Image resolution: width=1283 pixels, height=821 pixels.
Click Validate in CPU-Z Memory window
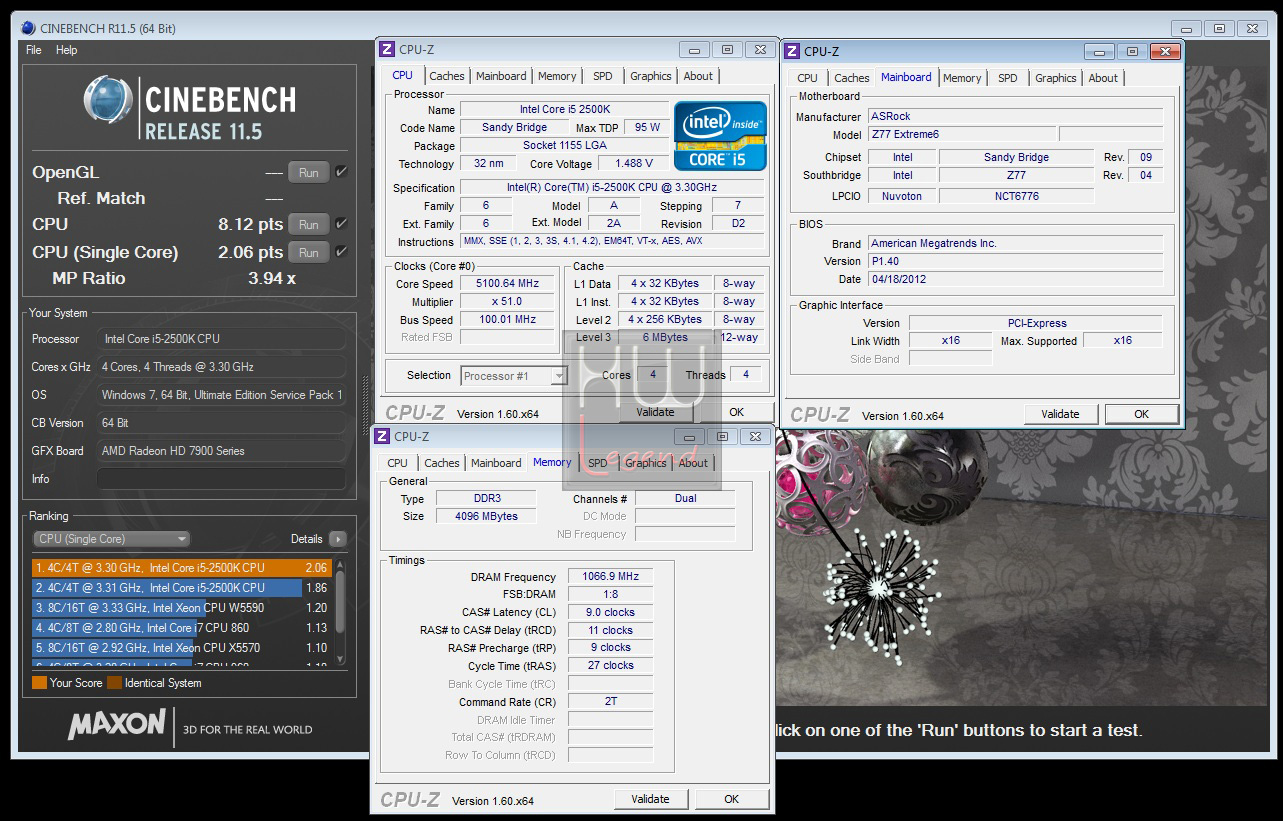point(650,799)
